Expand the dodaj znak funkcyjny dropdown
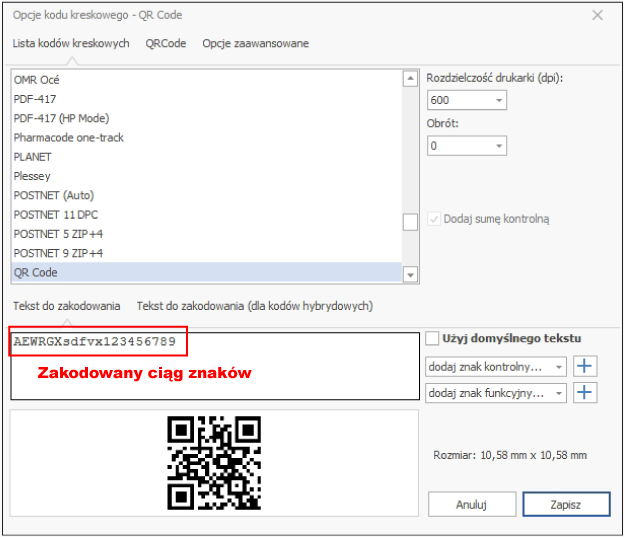This screenshot has width=624, height=537. click(x=496, y=393)
